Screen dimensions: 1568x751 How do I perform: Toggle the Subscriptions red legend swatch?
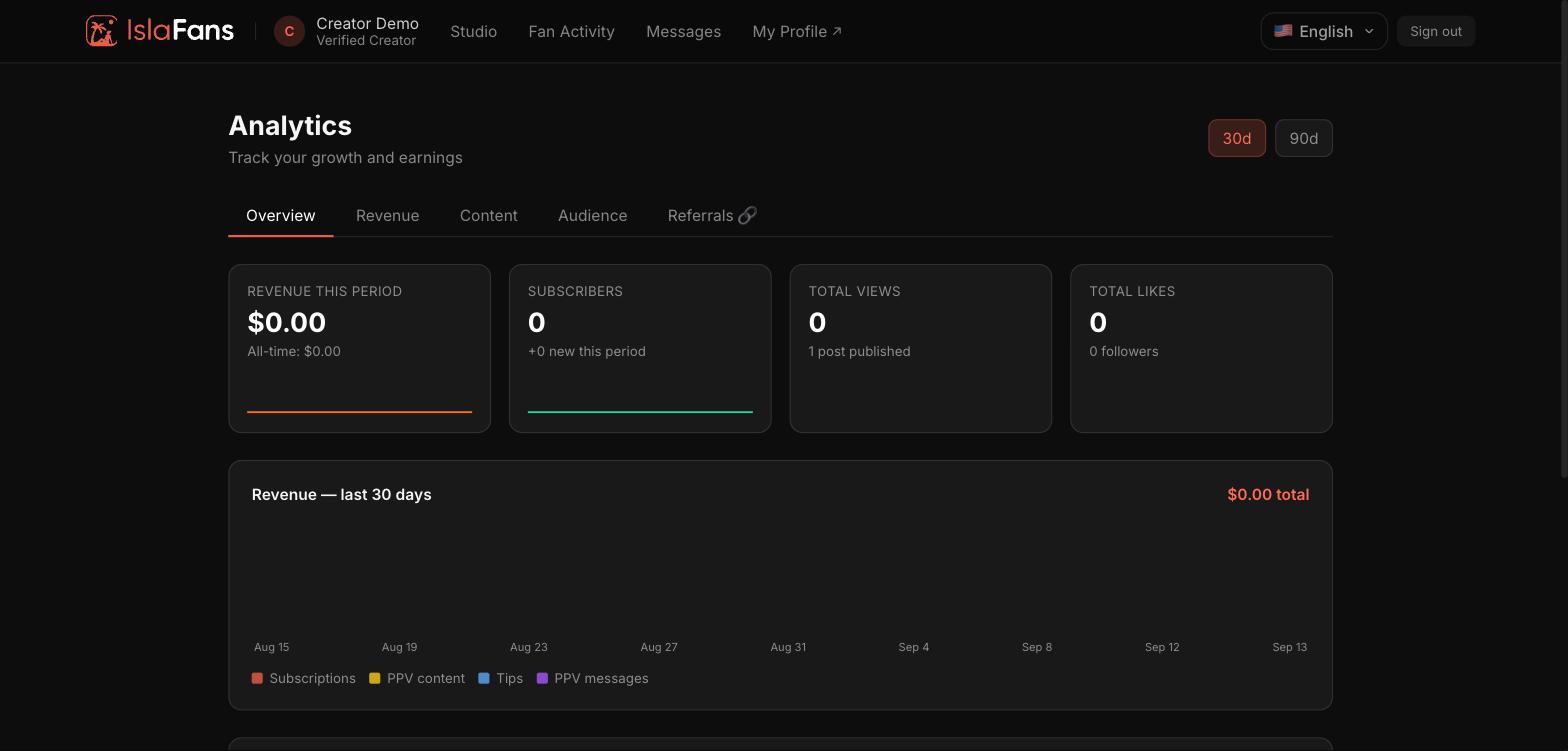point(257,678)
